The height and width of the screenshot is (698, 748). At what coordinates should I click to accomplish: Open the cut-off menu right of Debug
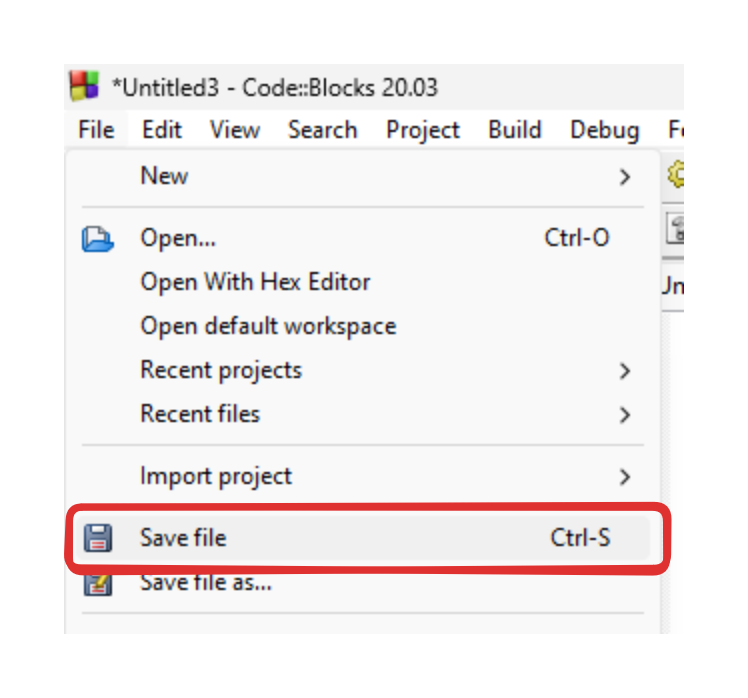[674, 130]
